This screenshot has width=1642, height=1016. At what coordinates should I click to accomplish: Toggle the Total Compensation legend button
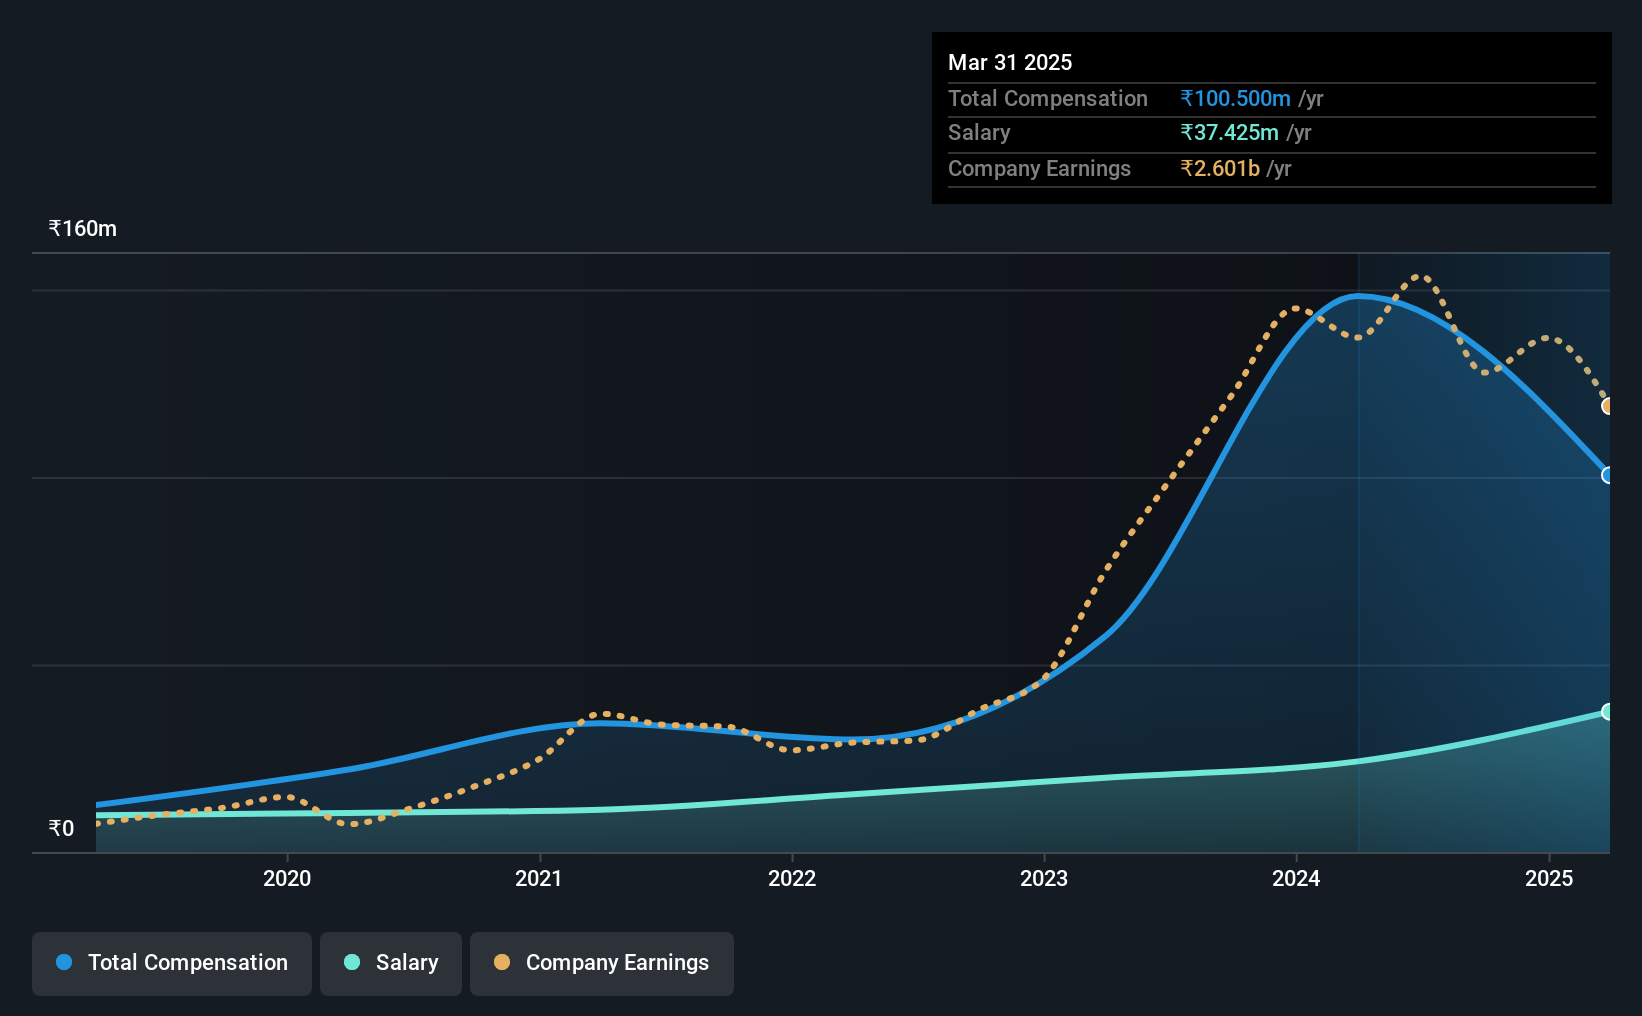pos(172,963)
